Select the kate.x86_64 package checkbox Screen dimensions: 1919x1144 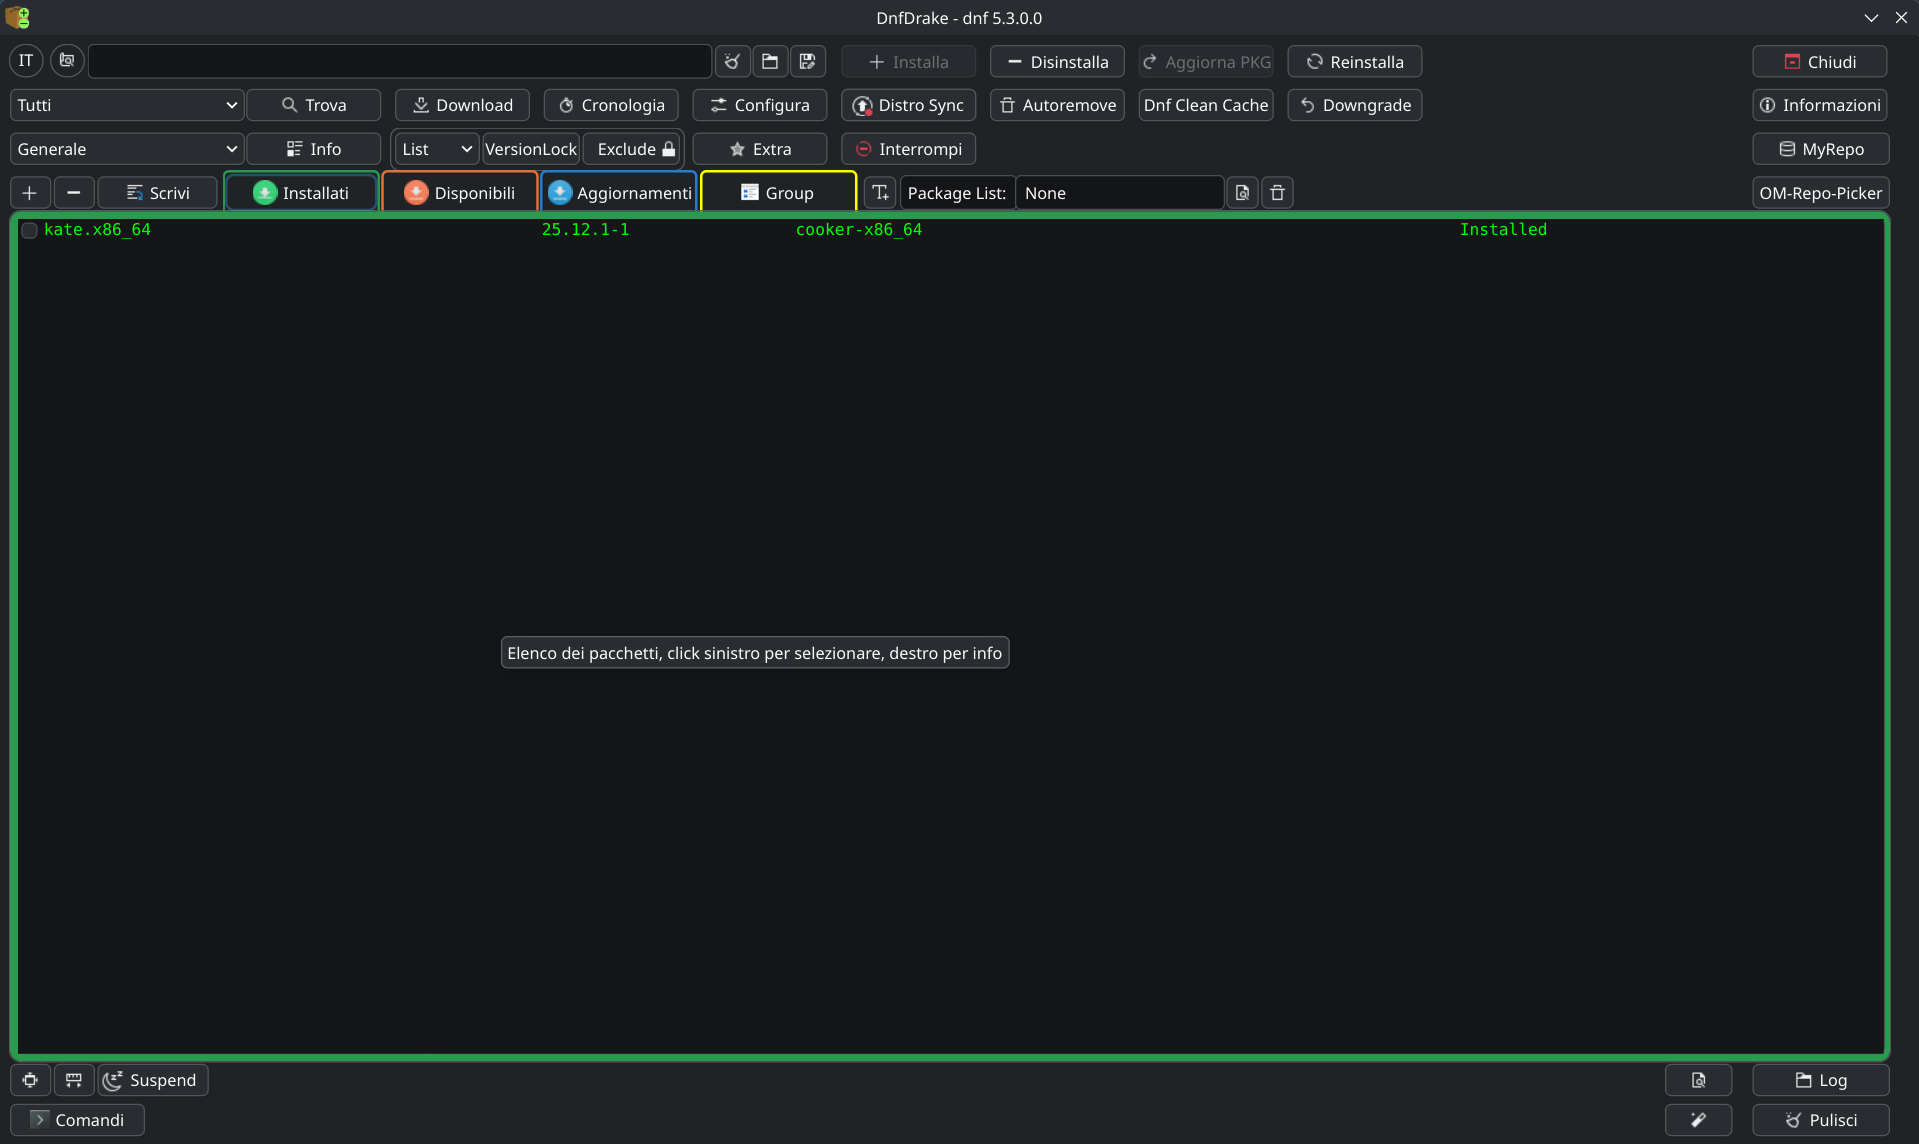pyautogui.click(x=30, y=230)
